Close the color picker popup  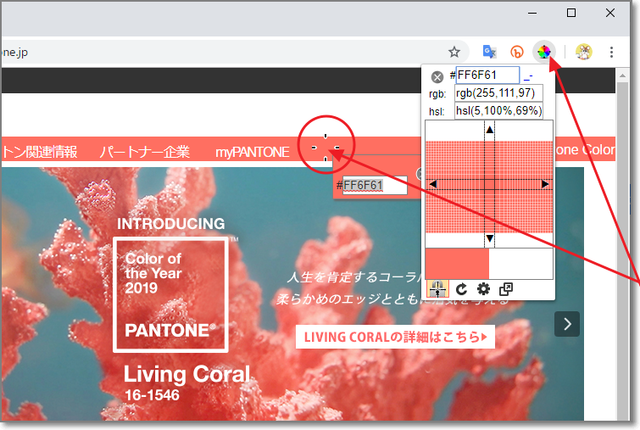(x=437, y=77)
